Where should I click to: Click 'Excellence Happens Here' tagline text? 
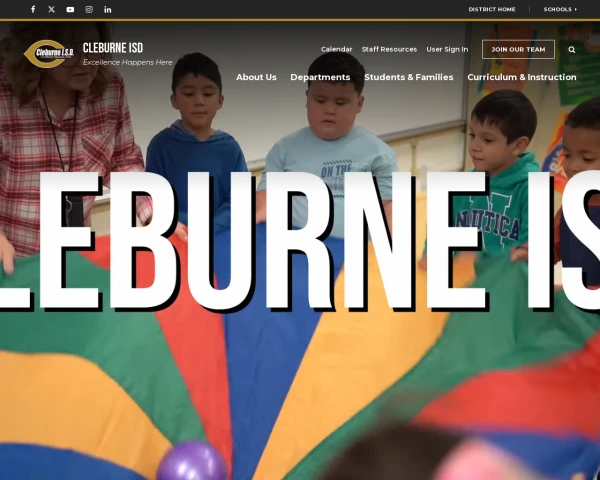click(x=127, y=62)
